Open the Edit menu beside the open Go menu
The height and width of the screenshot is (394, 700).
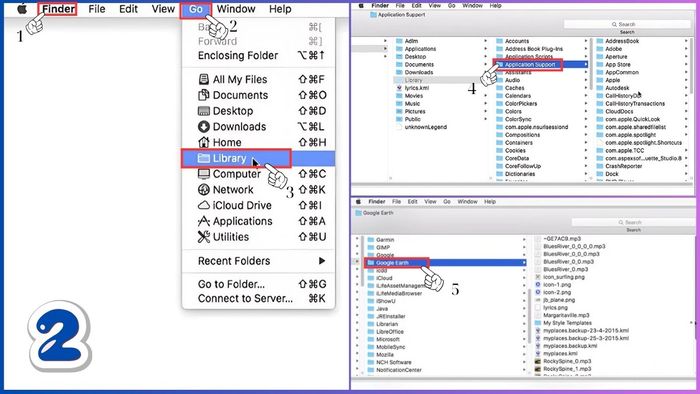(x=128, y=9)
